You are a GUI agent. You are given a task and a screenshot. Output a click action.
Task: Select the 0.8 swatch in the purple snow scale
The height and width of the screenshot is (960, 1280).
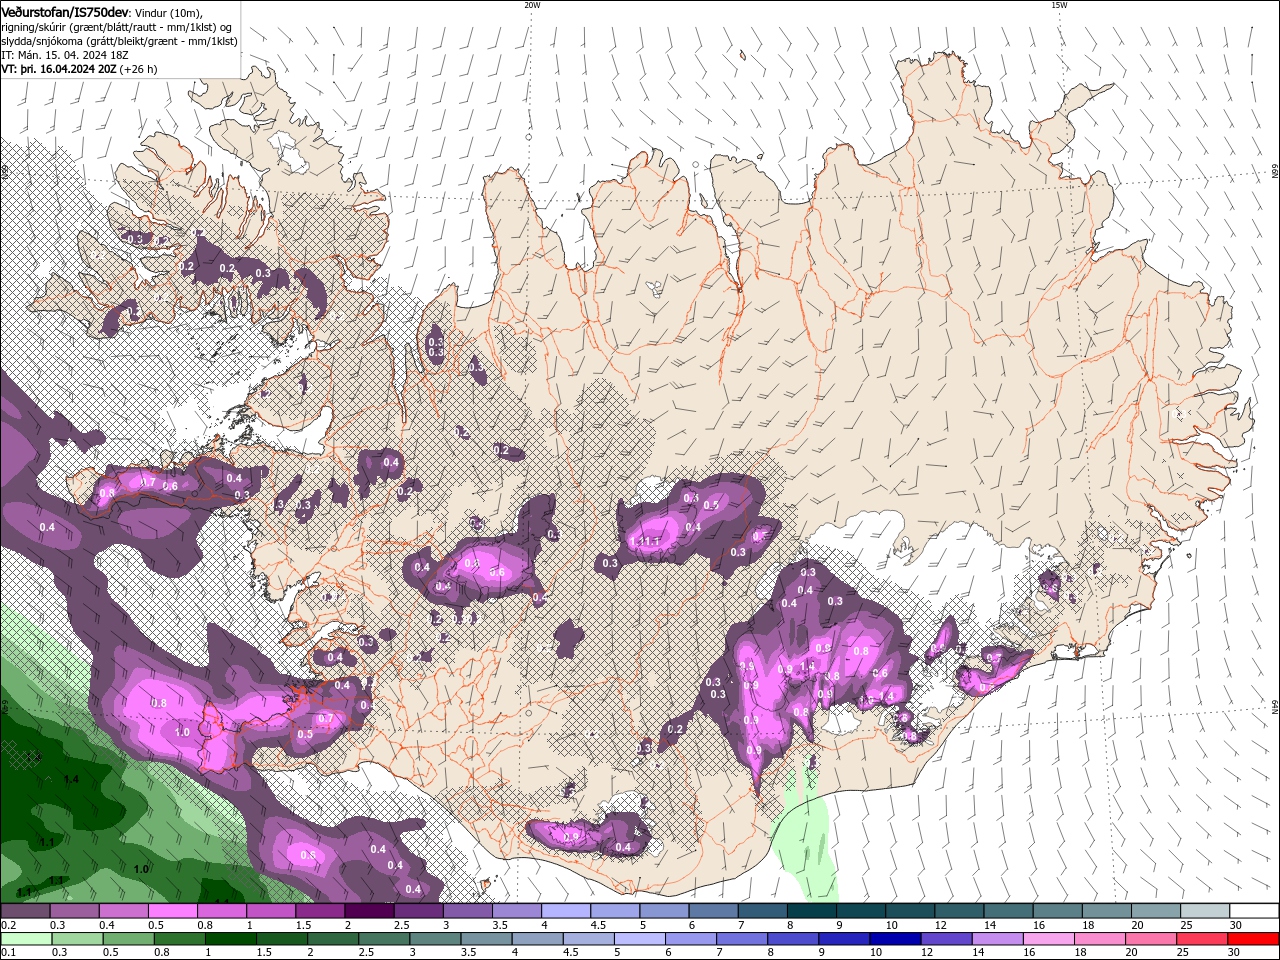pyautogui.click(x=221, y=911)
